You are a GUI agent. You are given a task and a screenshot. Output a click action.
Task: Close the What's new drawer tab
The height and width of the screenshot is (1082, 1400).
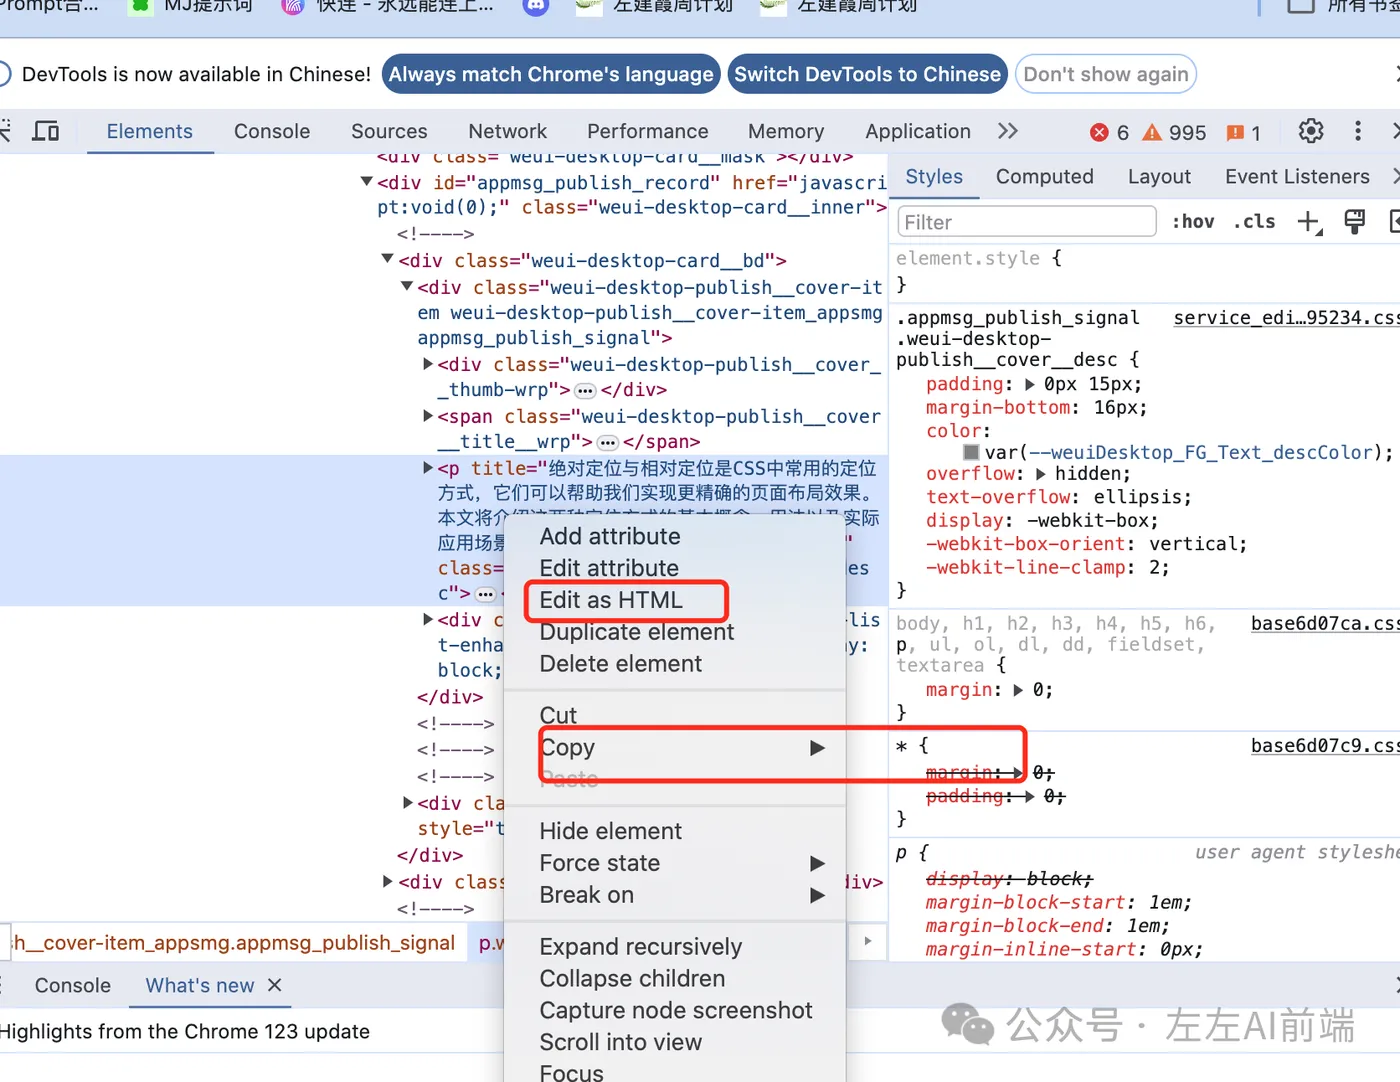pos(275,985)
